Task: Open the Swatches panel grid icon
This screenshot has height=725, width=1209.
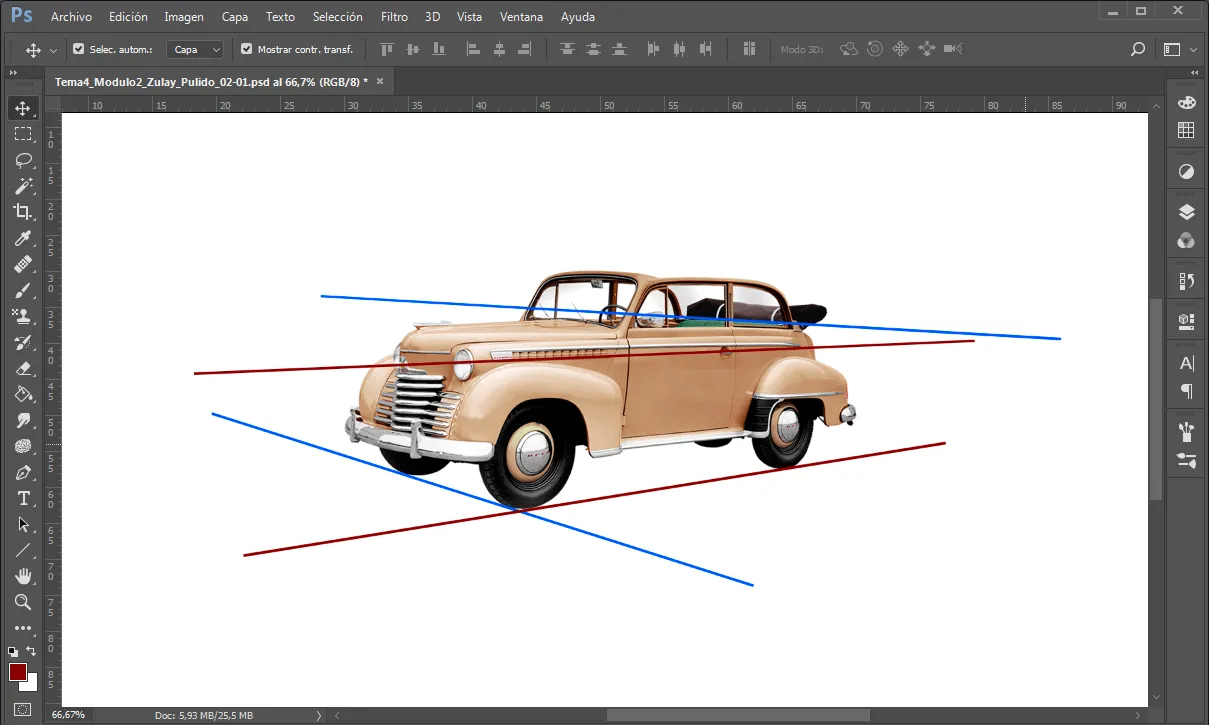Action: (x=1187, y=130)
